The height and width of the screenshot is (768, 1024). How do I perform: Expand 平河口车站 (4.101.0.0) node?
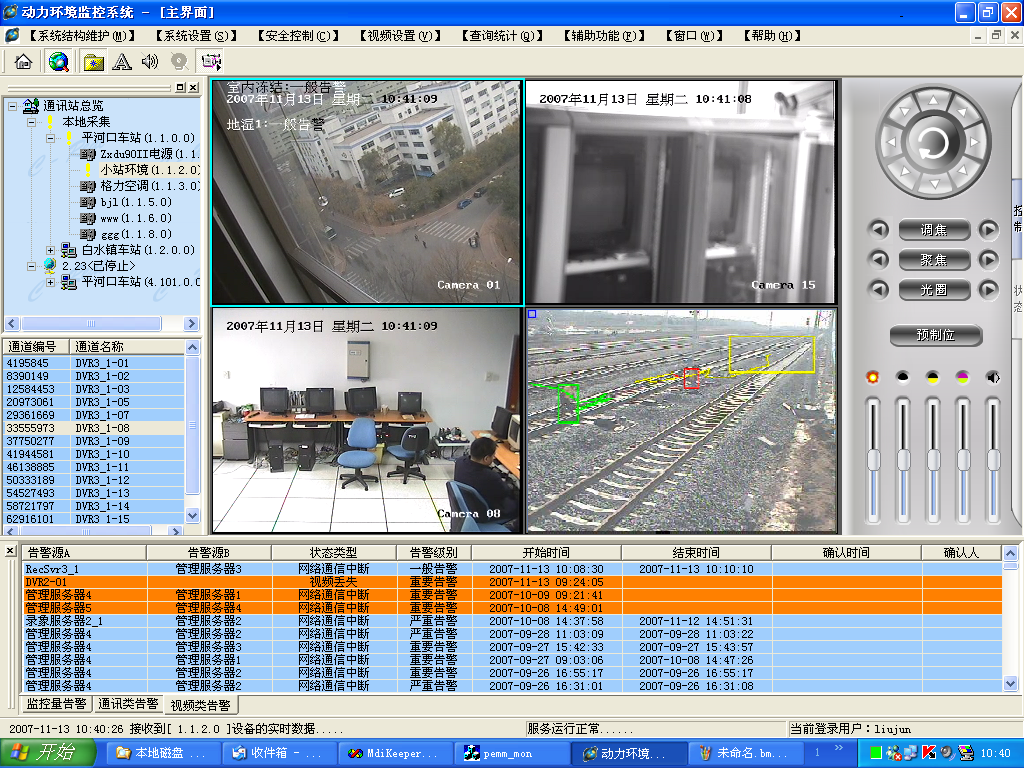point(50,282)
